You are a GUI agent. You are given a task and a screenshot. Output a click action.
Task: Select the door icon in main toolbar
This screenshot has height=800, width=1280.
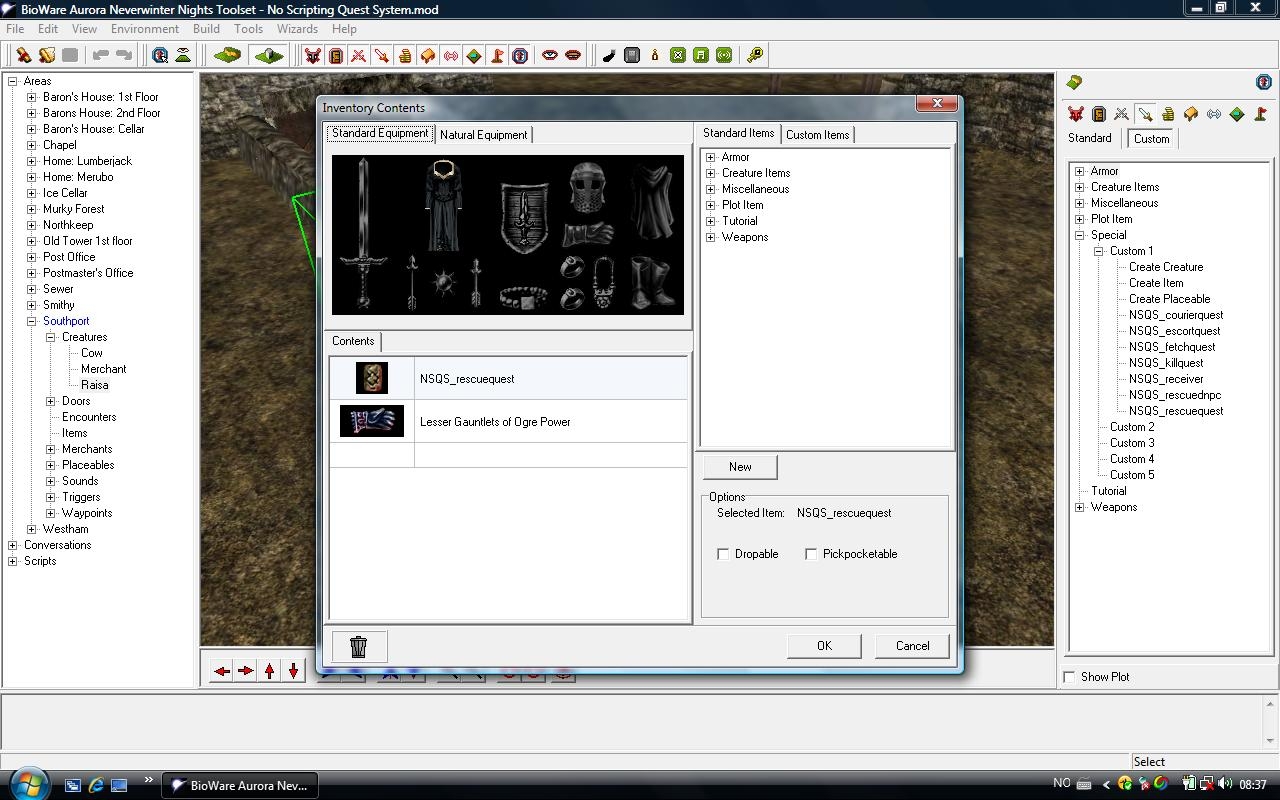tap(336, 56)
